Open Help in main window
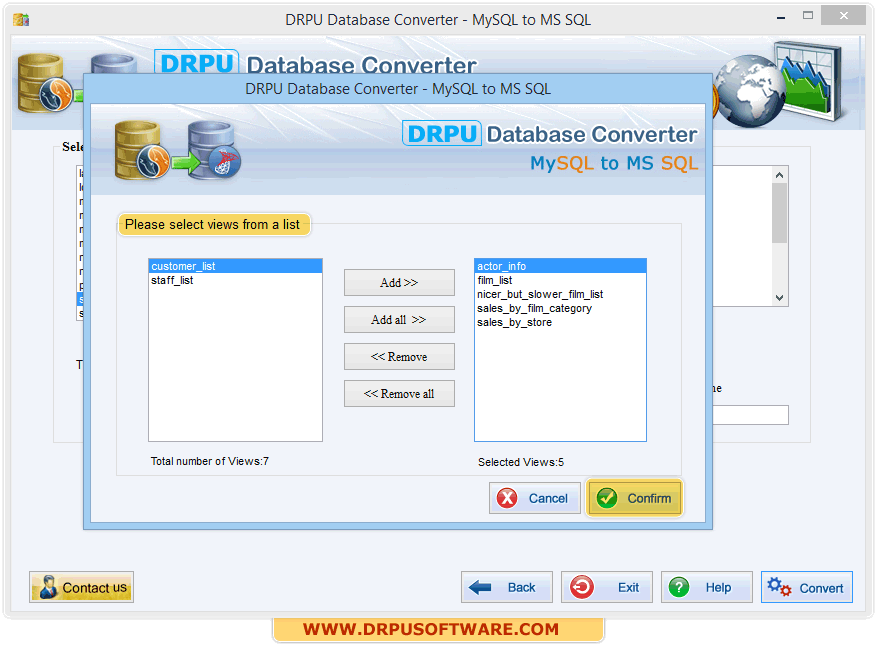The height and width of the screenshot is (645, 877). (707, 587)
